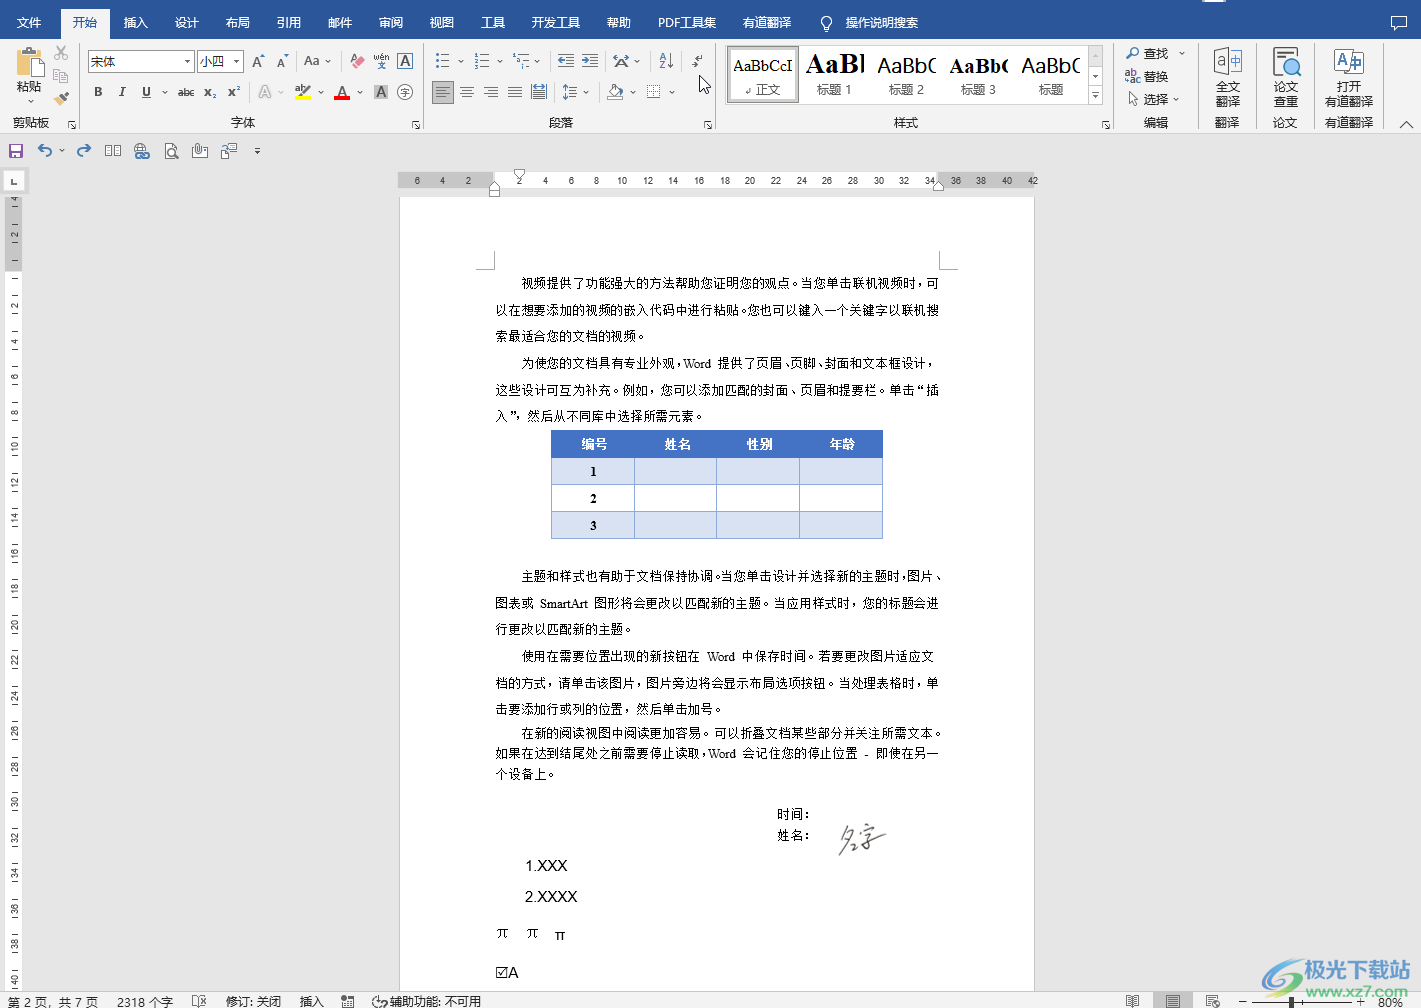Click the search box (操作说明搜索)
Viewport: 1421px width, 1008px height.
tap(881, 22)
